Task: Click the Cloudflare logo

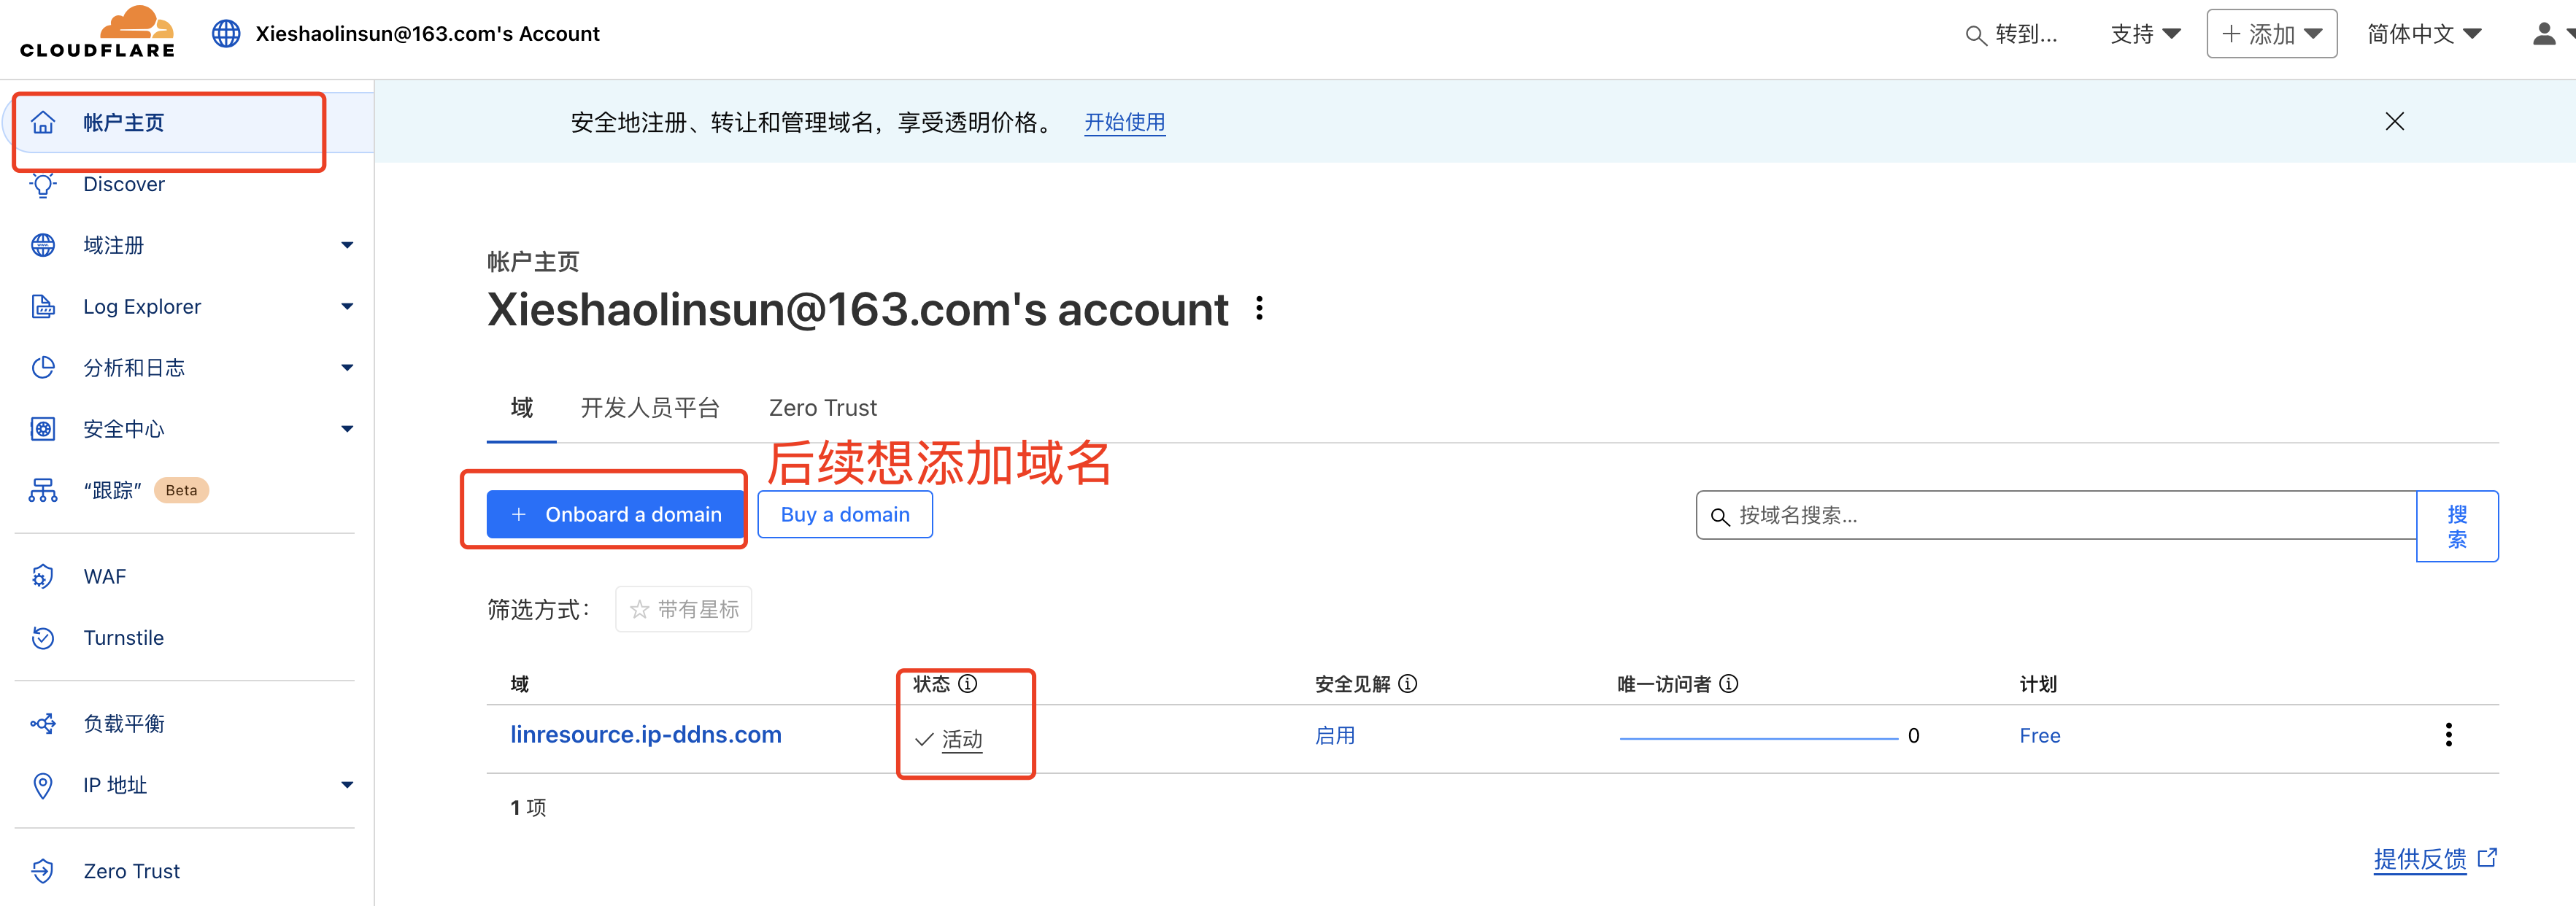Action: click(98, 33)
